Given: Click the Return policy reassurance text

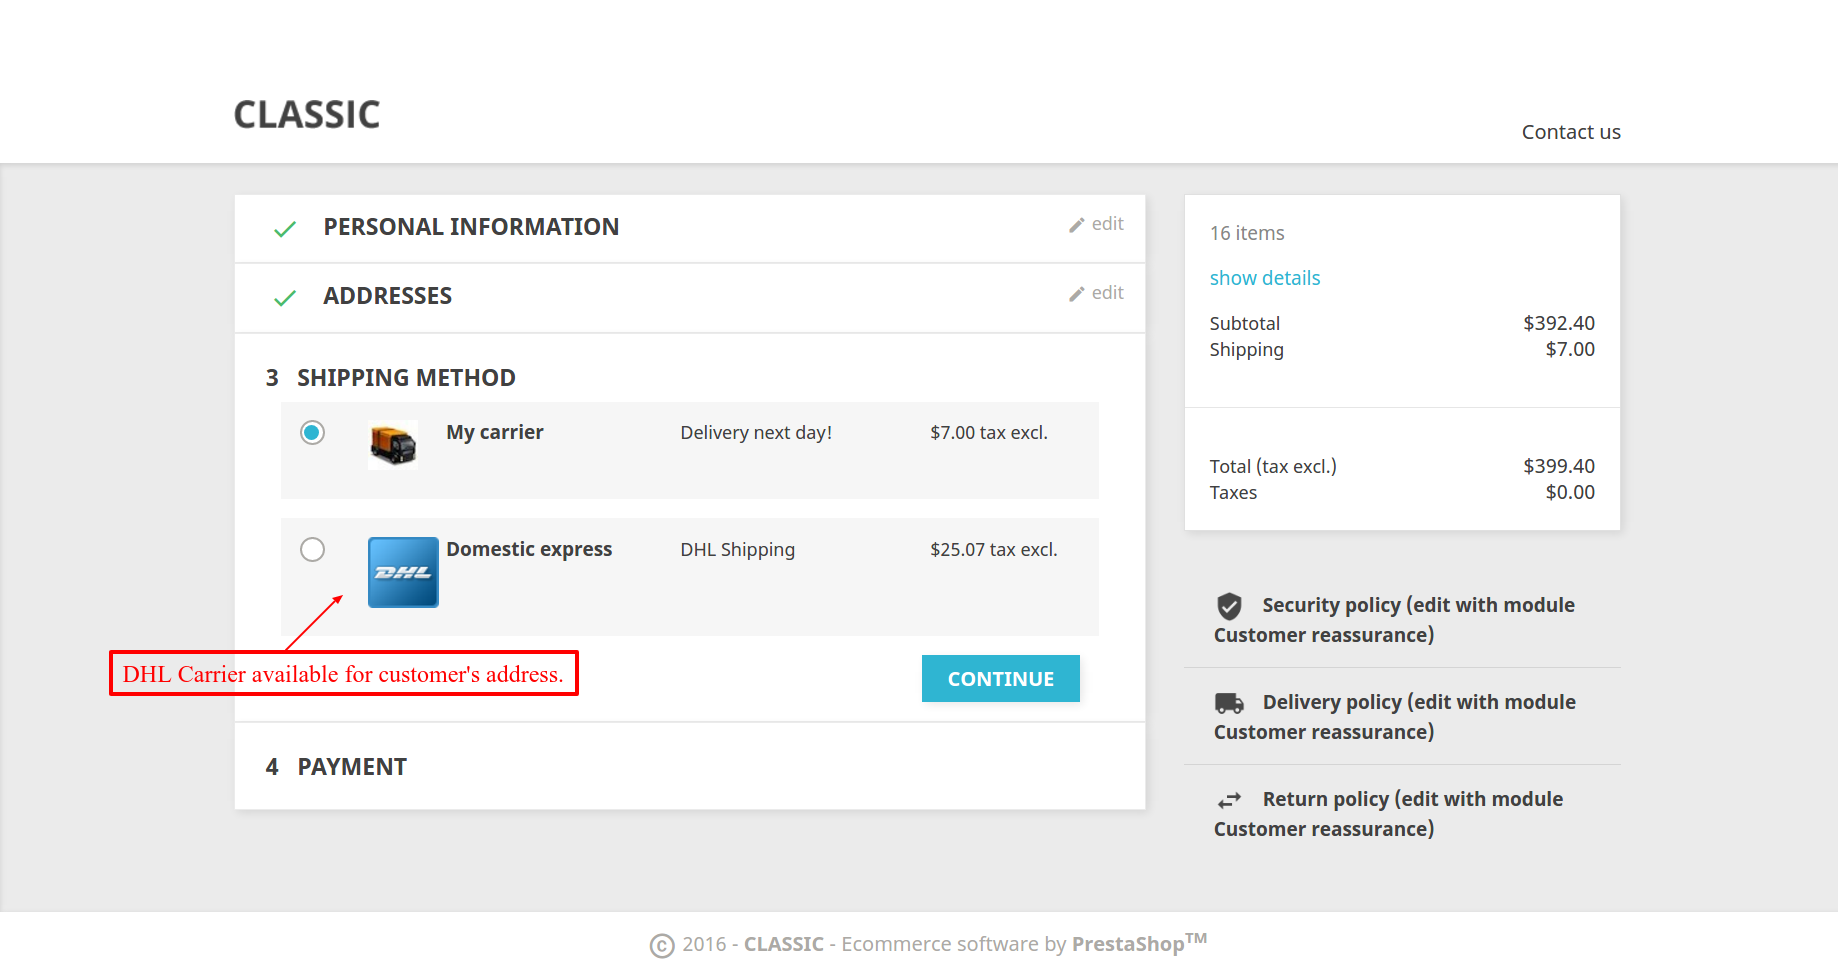Looking at the screenshot, I should pos(1389,814).
